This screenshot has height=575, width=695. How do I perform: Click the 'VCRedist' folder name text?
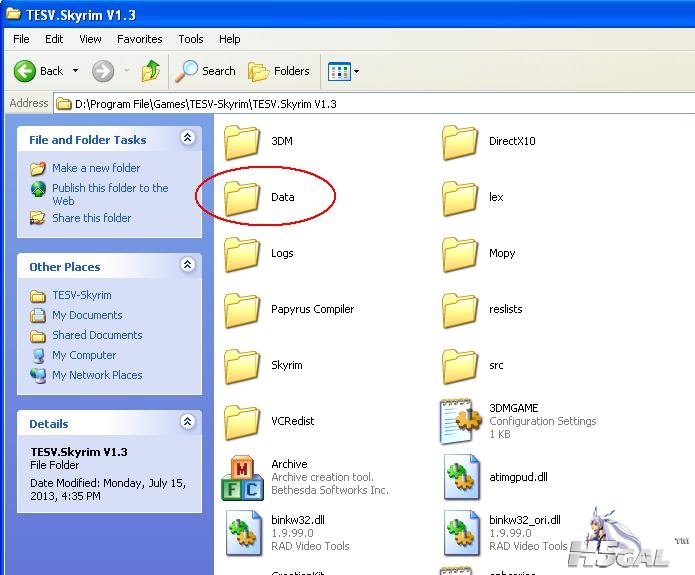(293, 421)
